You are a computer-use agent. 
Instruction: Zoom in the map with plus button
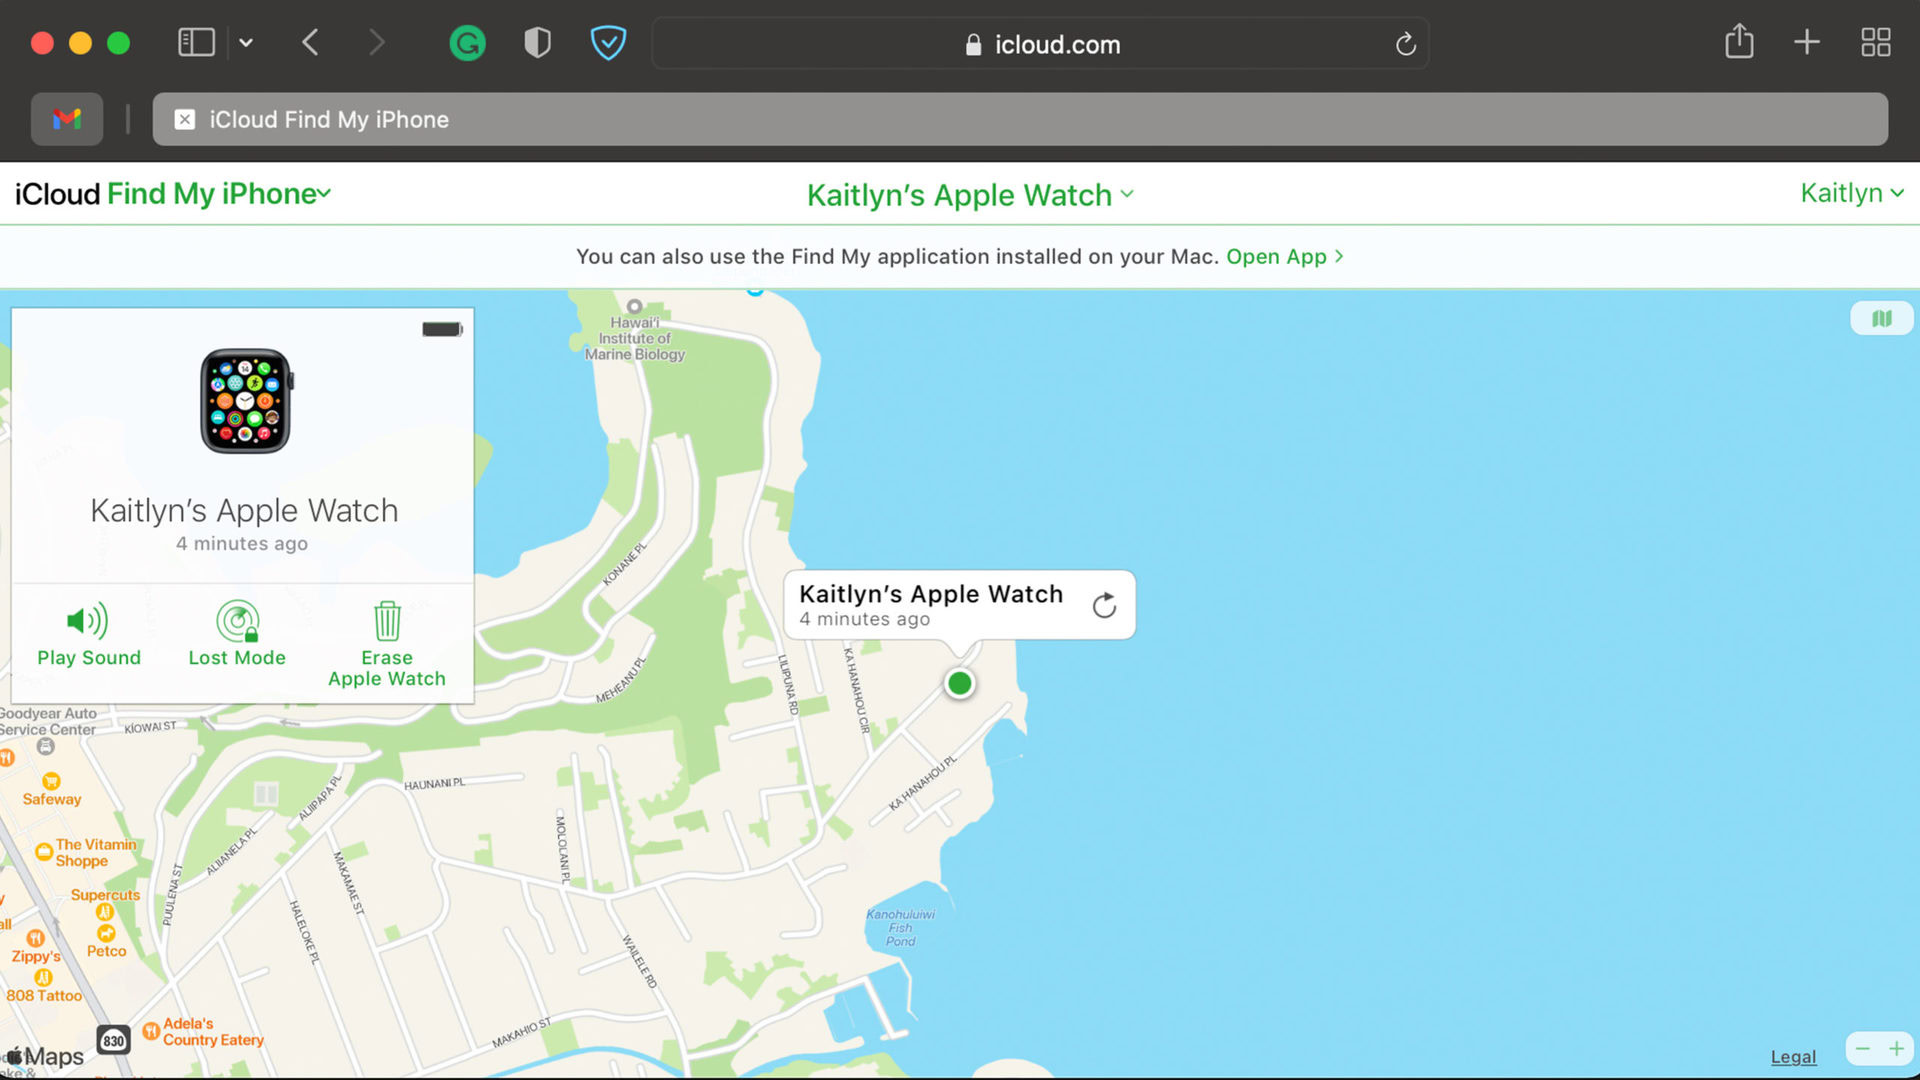coord(1896,1049)
